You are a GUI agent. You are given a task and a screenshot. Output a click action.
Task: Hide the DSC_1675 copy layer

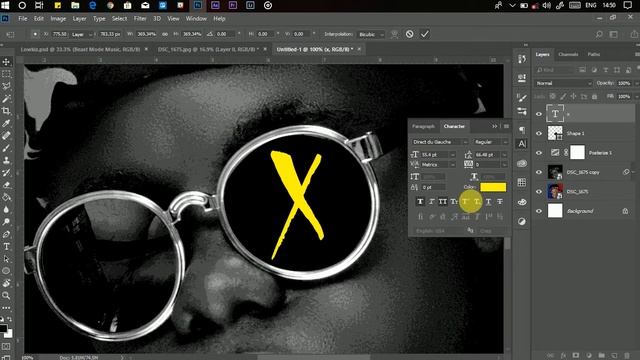539,172
